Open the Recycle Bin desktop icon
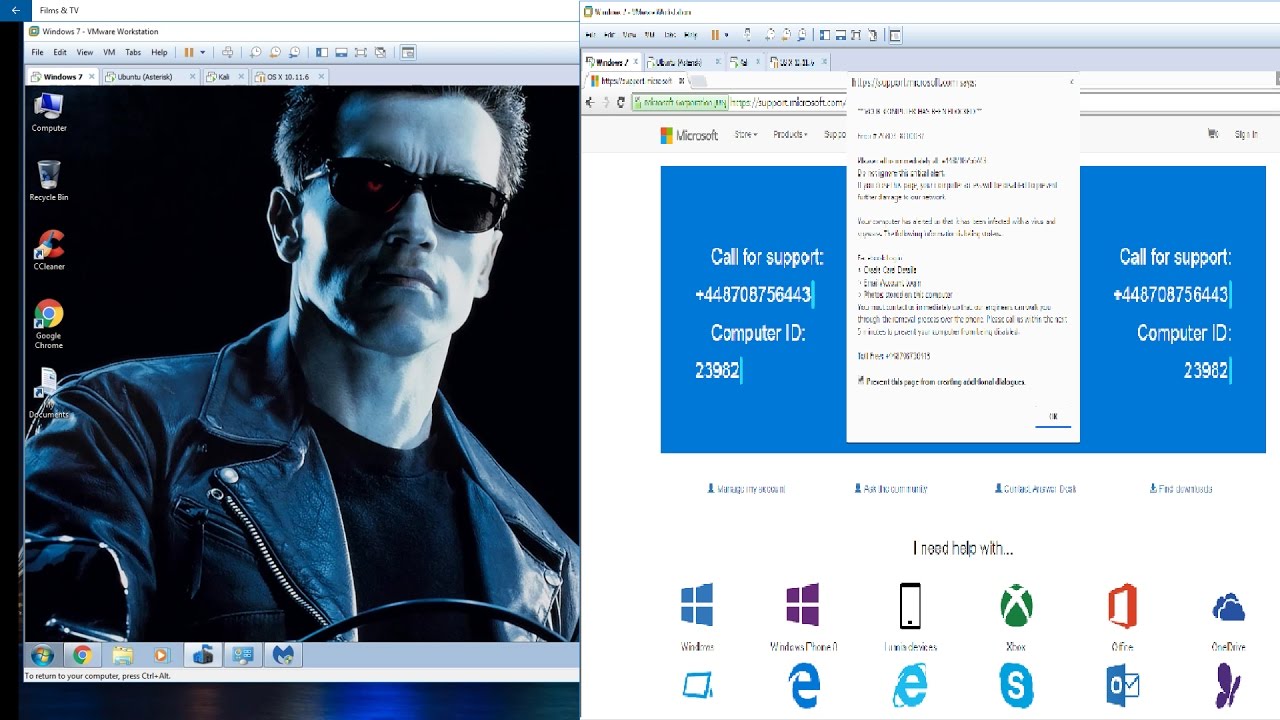Screen dimensions: 1280x720 [48, 181]
